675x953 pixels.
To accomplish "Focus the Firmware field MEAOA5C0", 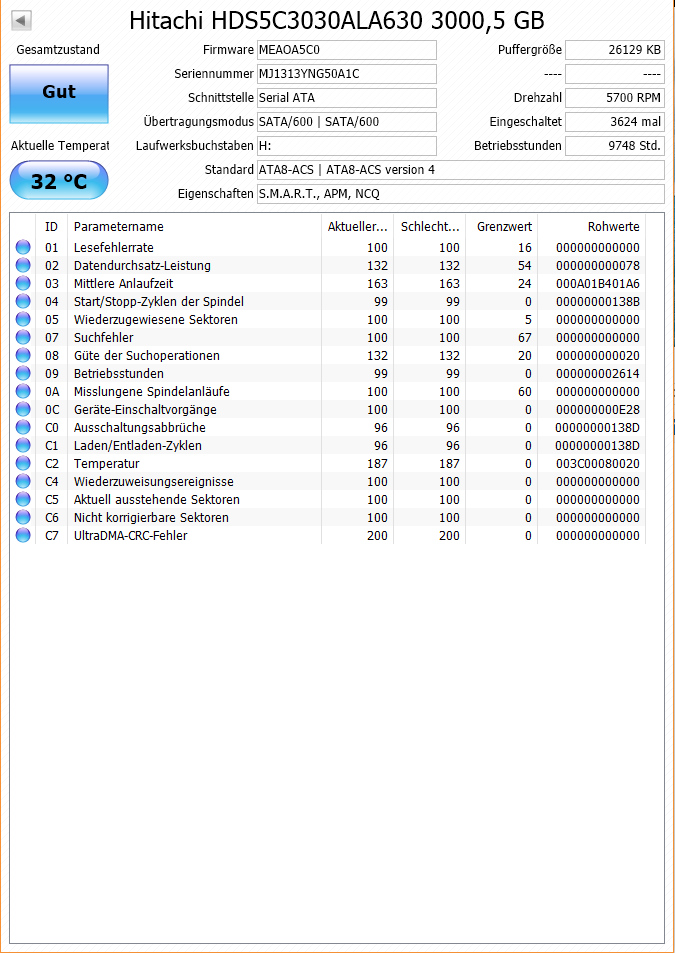I will [347, 50].
